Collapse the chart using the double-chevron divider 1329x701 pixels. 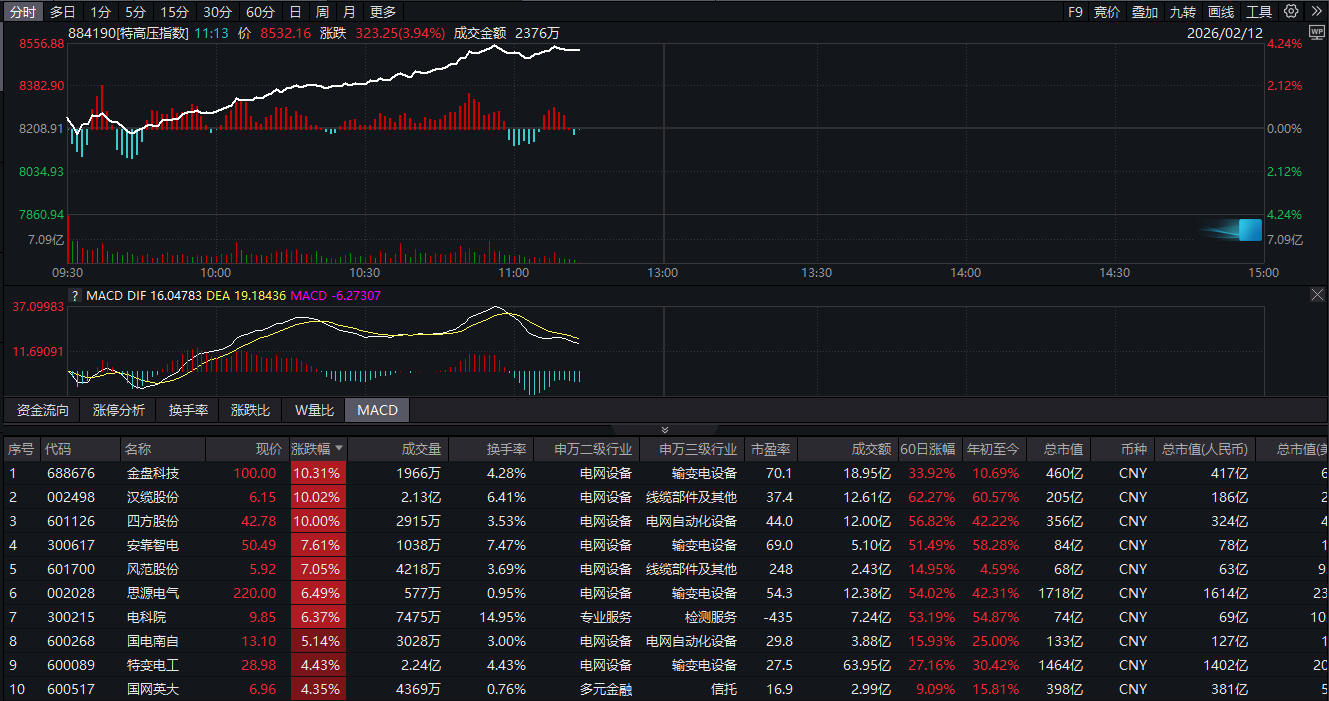click(x=664, y=429)
